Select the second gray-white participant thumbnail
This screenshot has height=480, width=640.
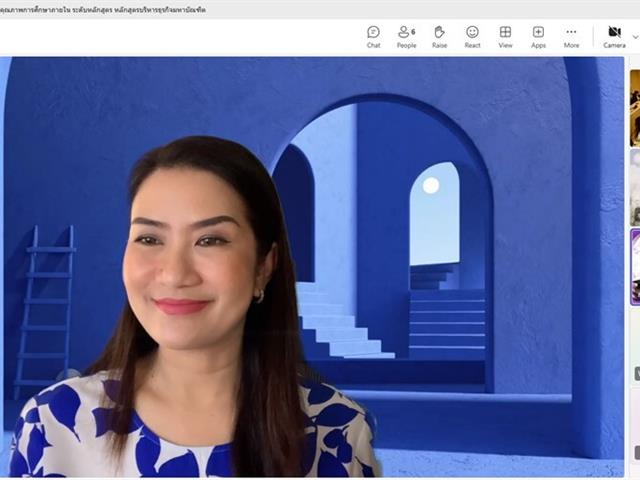coord(635,187)
